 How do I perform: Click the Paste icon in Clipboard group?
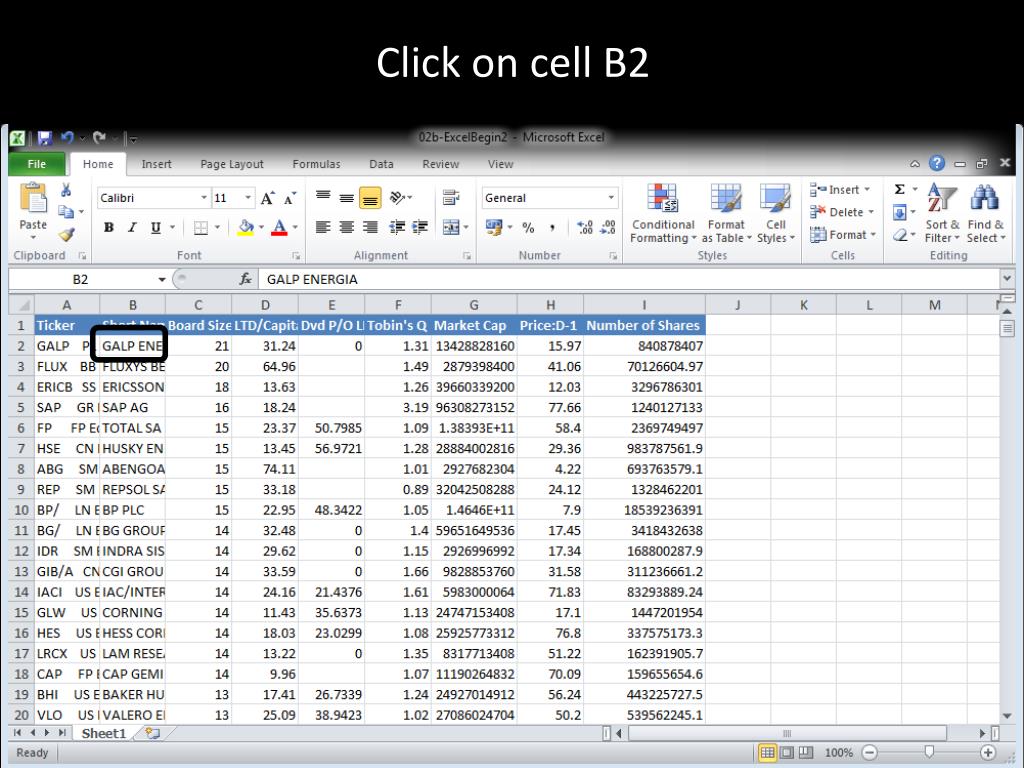(33, 203)
